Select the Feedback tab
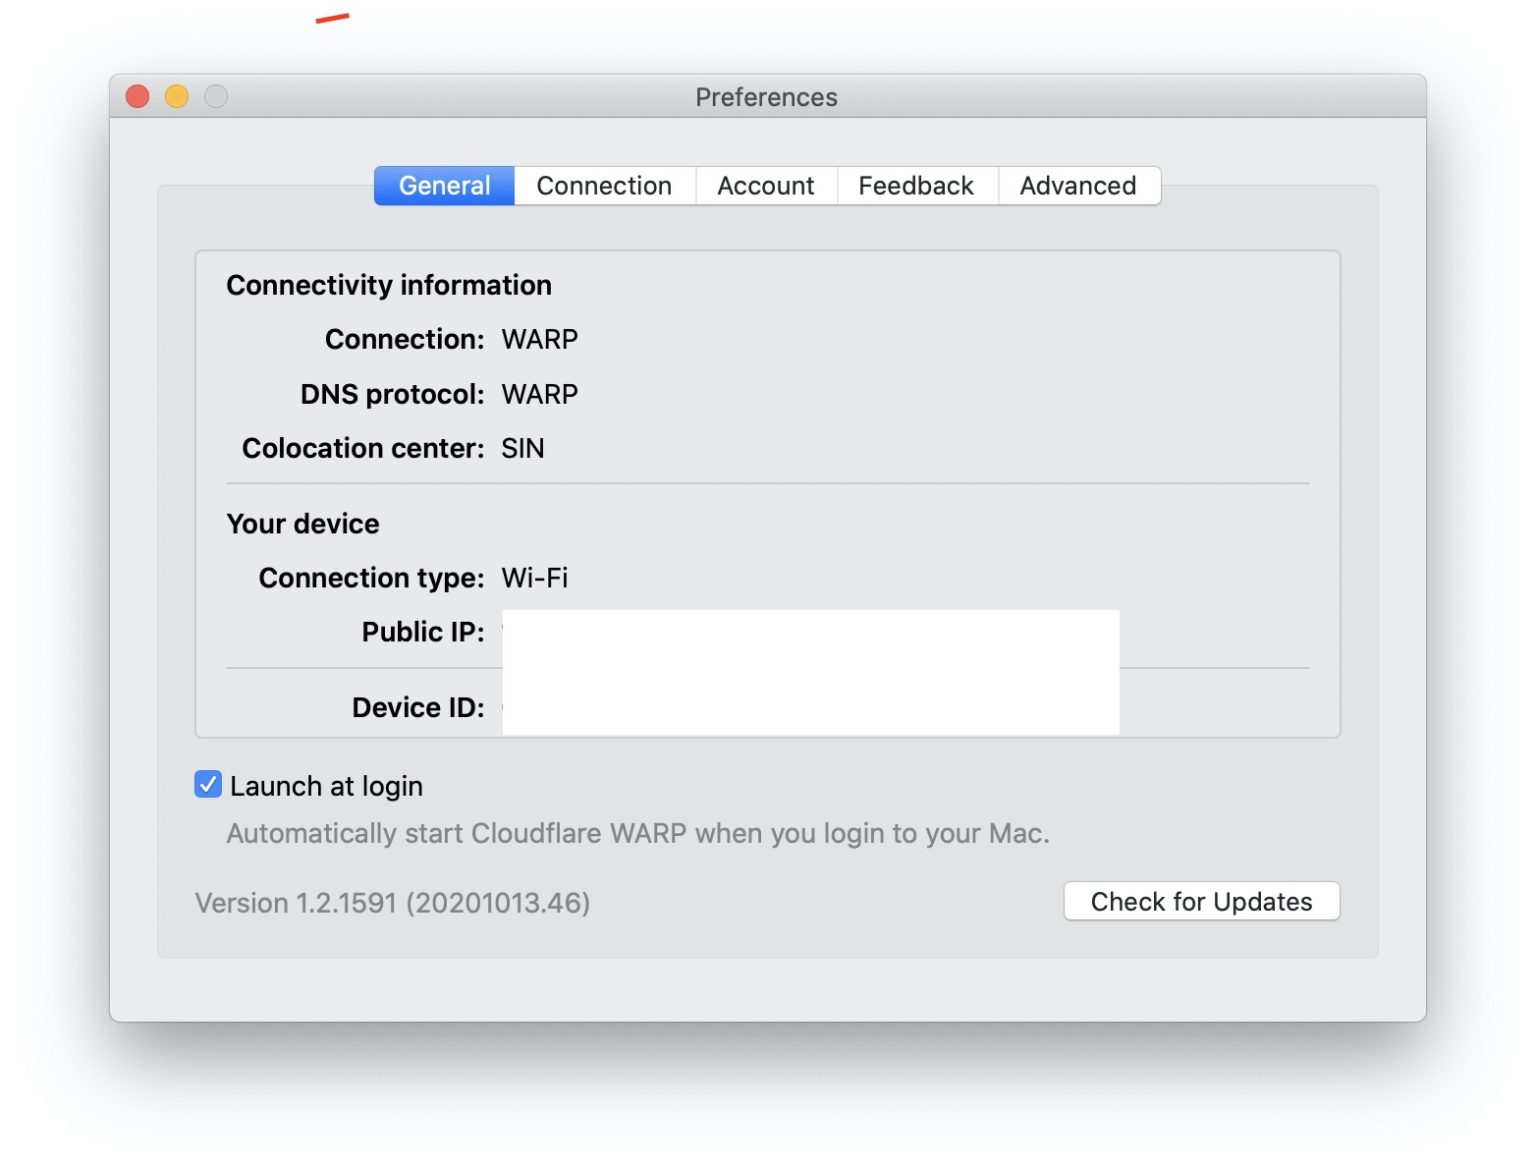Viewport: 1536px width, 1167px height. pyautogui.click(x=915, y=185)
